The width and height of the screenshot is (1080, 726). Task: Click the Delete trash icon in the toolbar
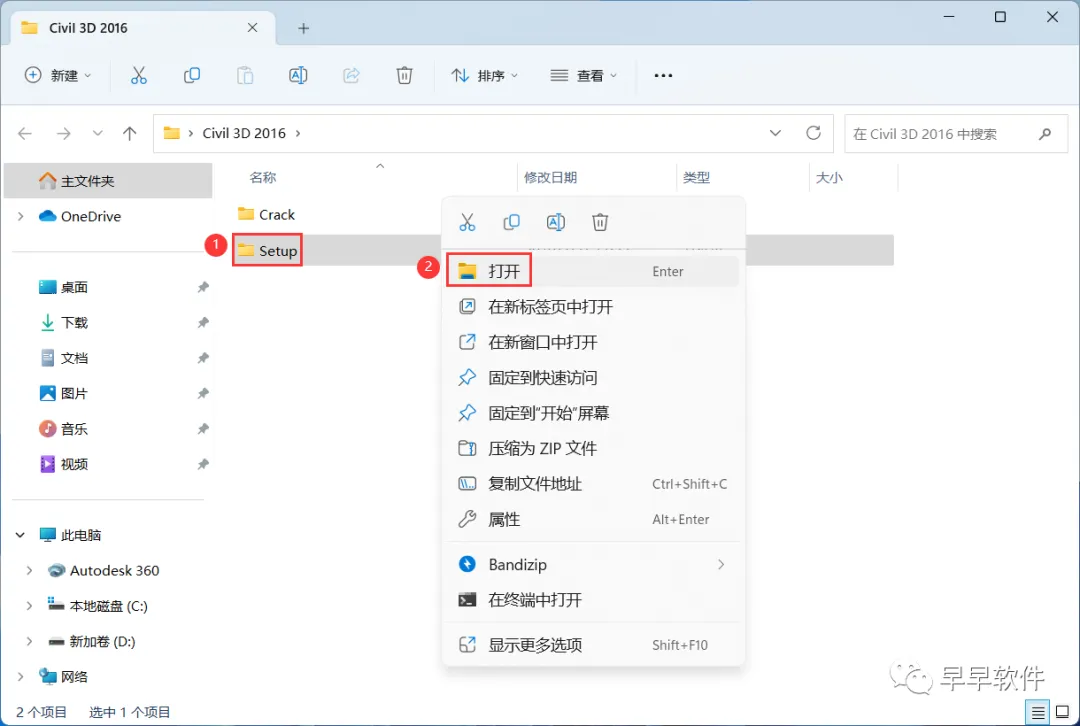[x=404, y=75]
